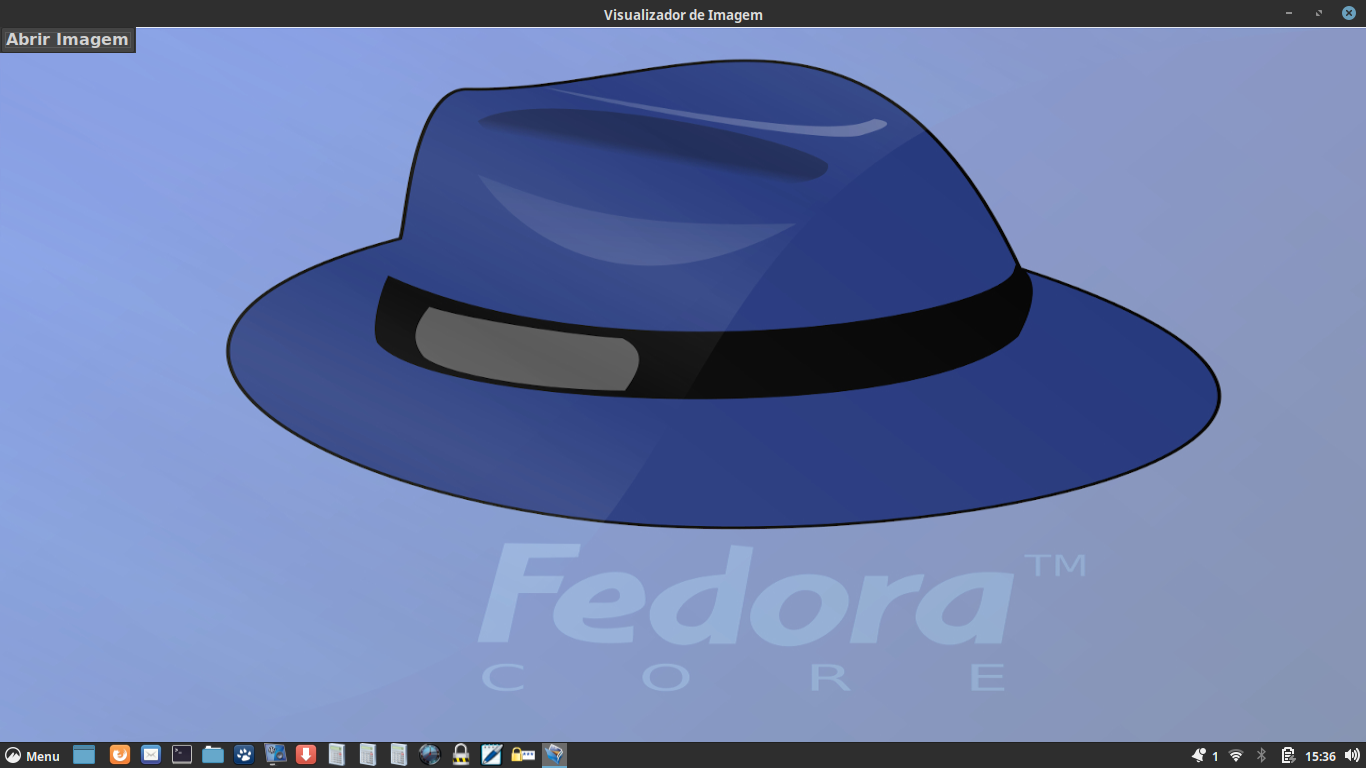Open the Menu launcher in the taskbar
The width and height of the screenshot is (1366, 768).
(x=32, y=756)
